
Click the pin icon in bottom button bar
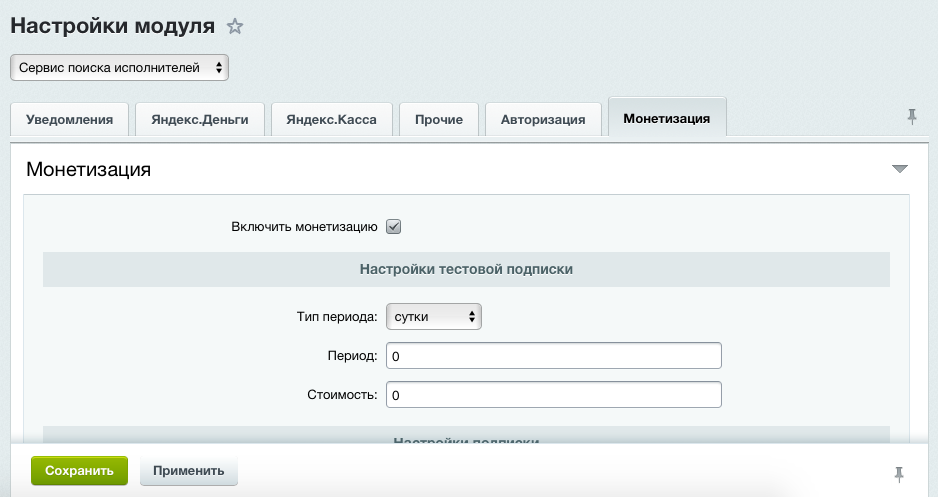[x=899, y=474]
